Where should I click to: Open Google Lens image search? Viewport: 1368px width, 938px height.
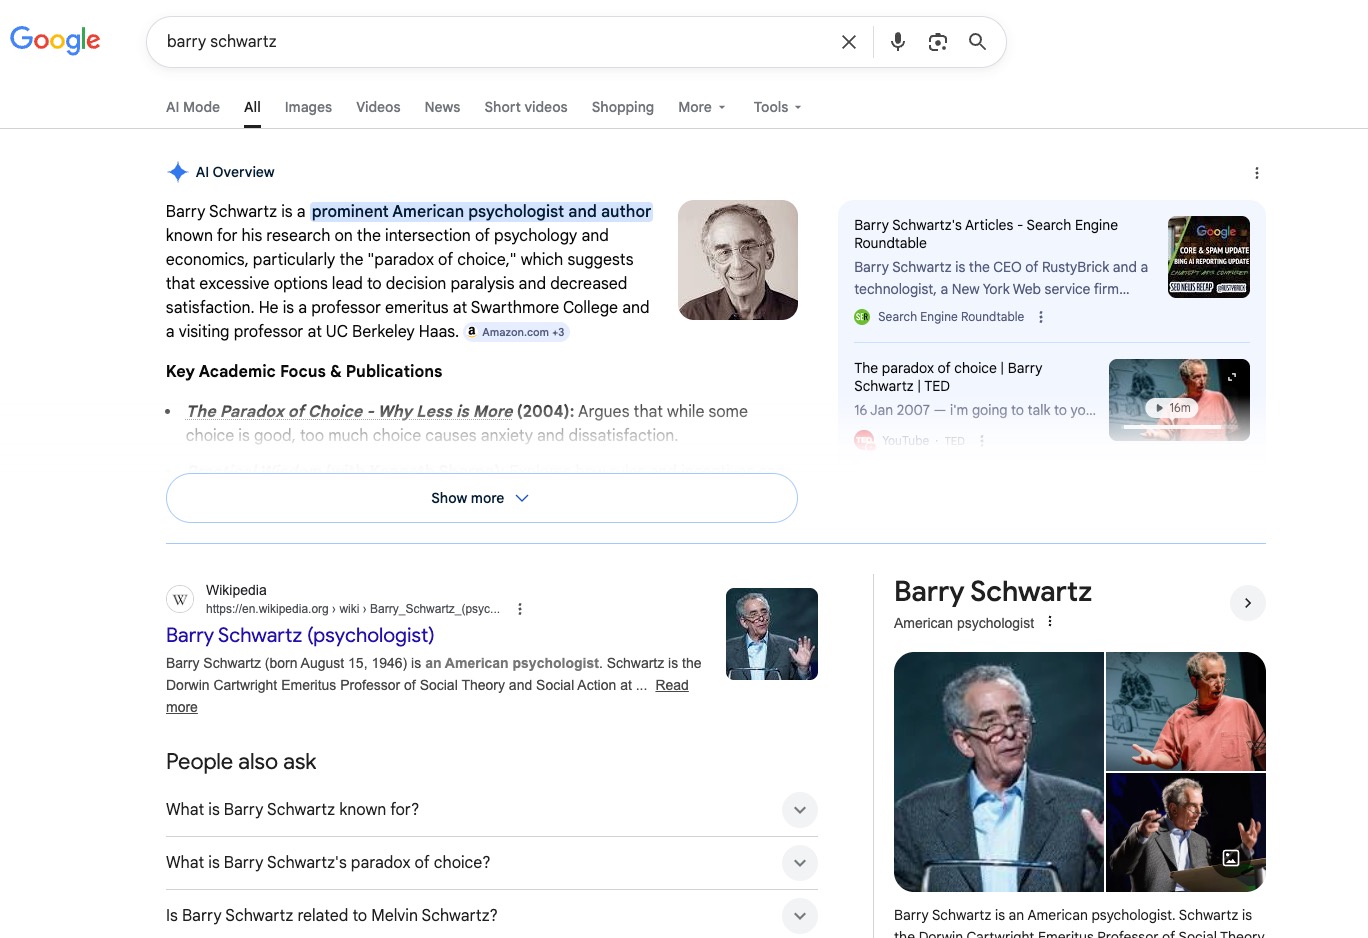tap(937, 42)
